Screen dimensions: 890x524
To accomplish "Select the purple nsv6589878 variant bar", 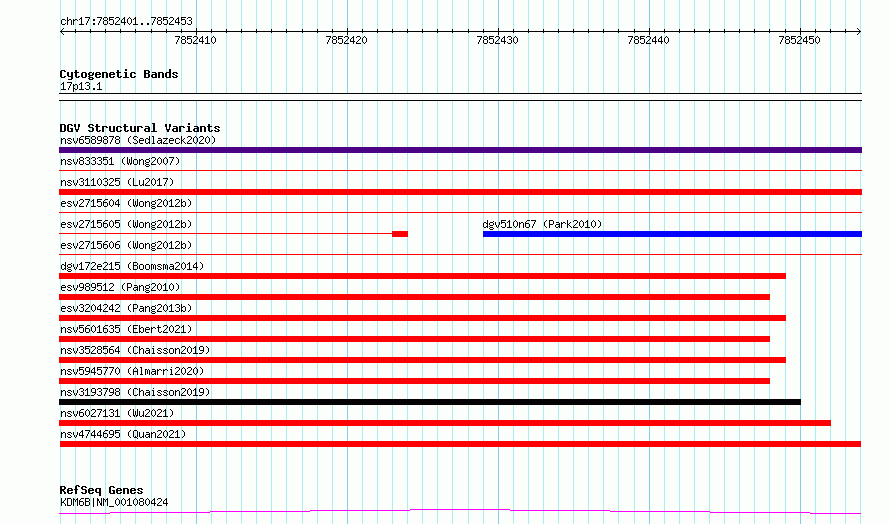I will 460,150.
